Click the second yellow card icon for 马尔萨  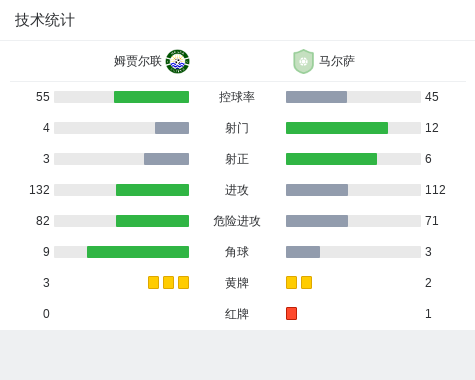(306, 283)
